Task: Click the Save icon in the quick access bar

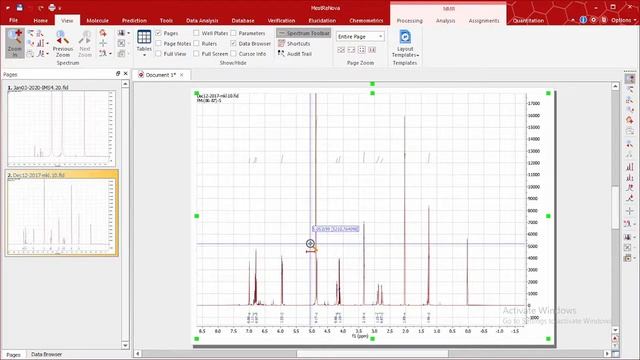Action: pyautogui.click(x=20, y=7)
